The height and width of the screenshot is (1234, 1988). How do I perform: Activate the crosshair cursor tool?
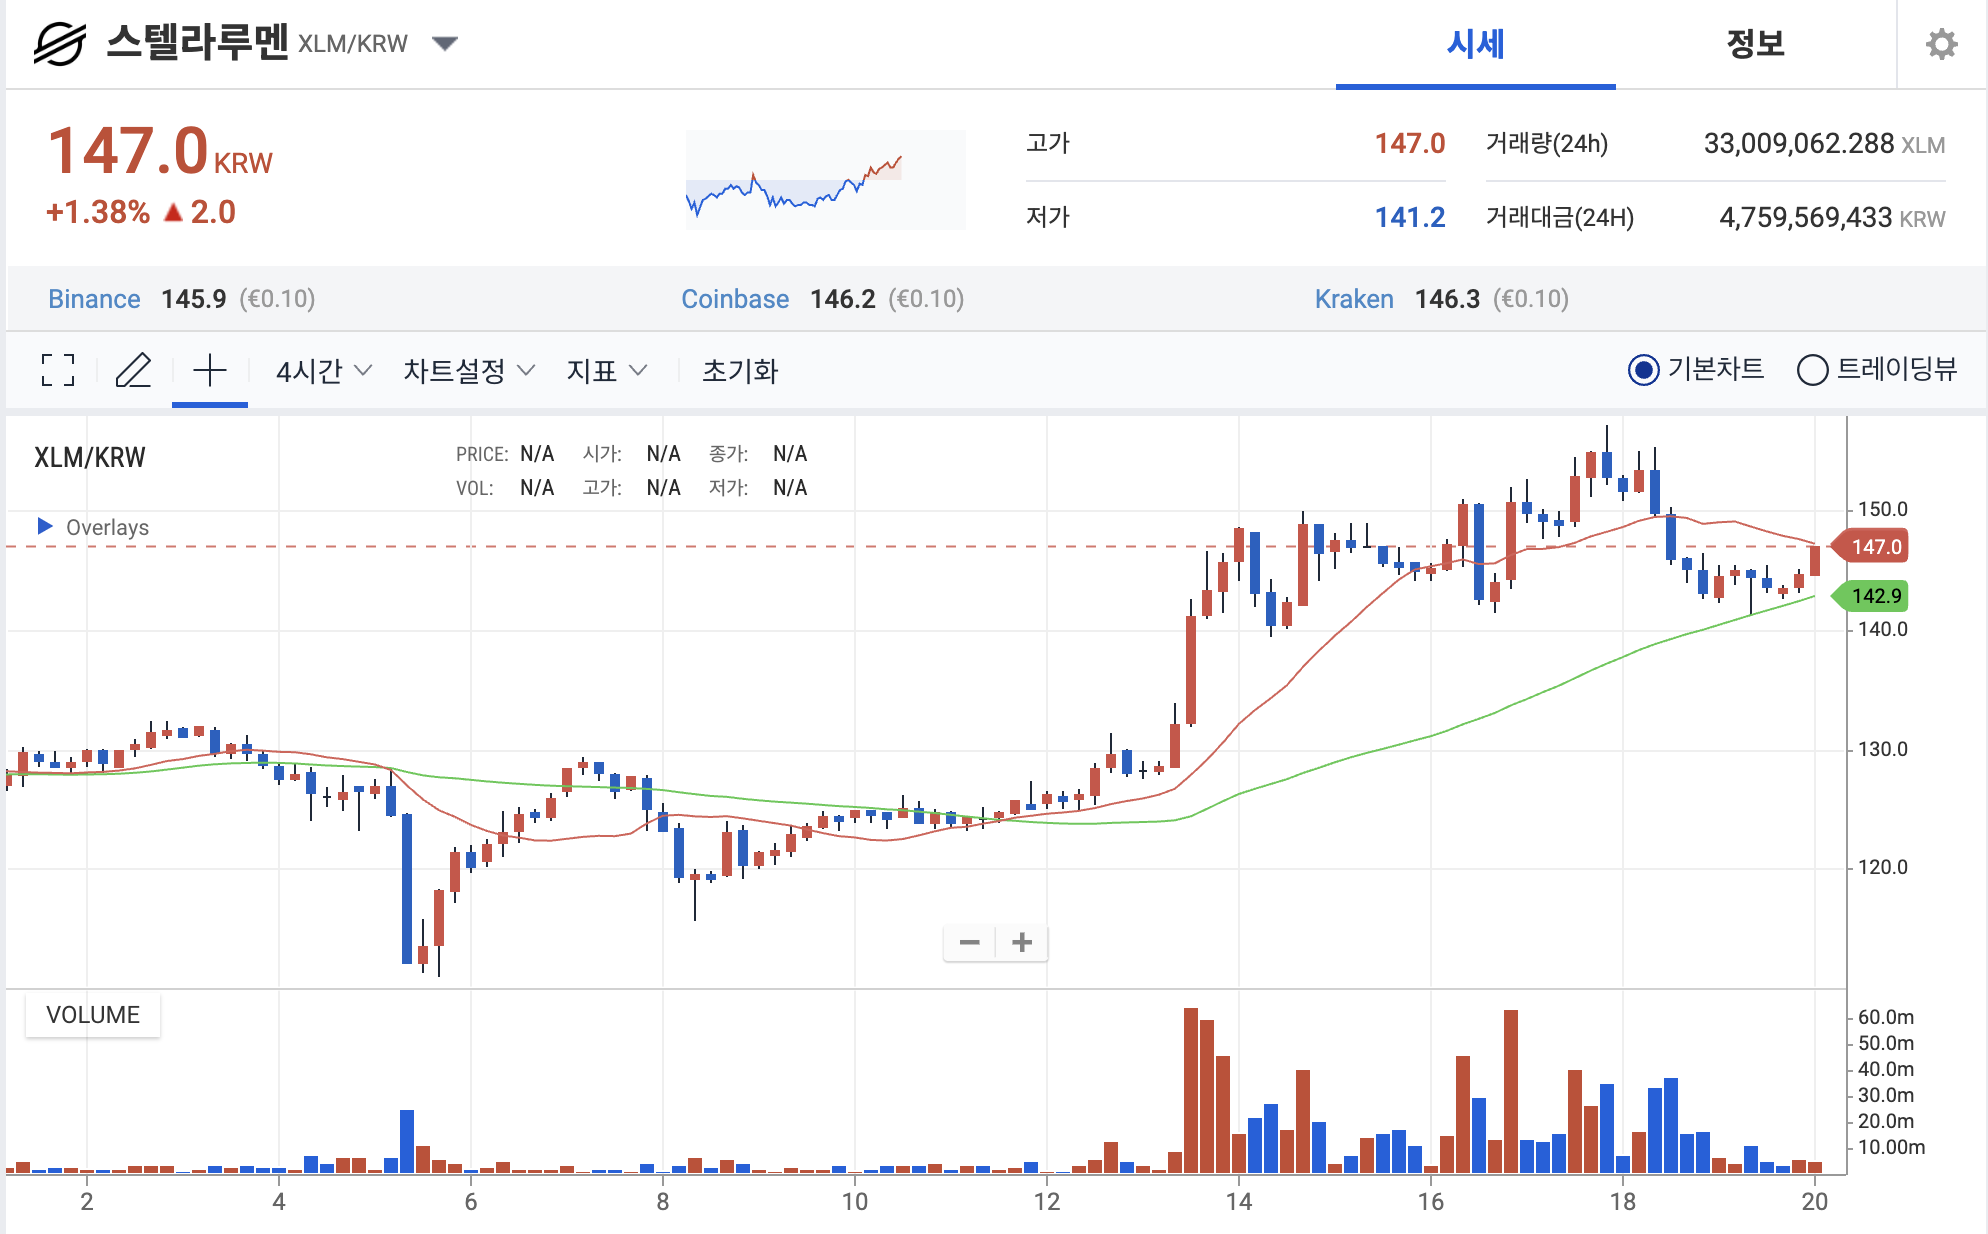[210, 371]
